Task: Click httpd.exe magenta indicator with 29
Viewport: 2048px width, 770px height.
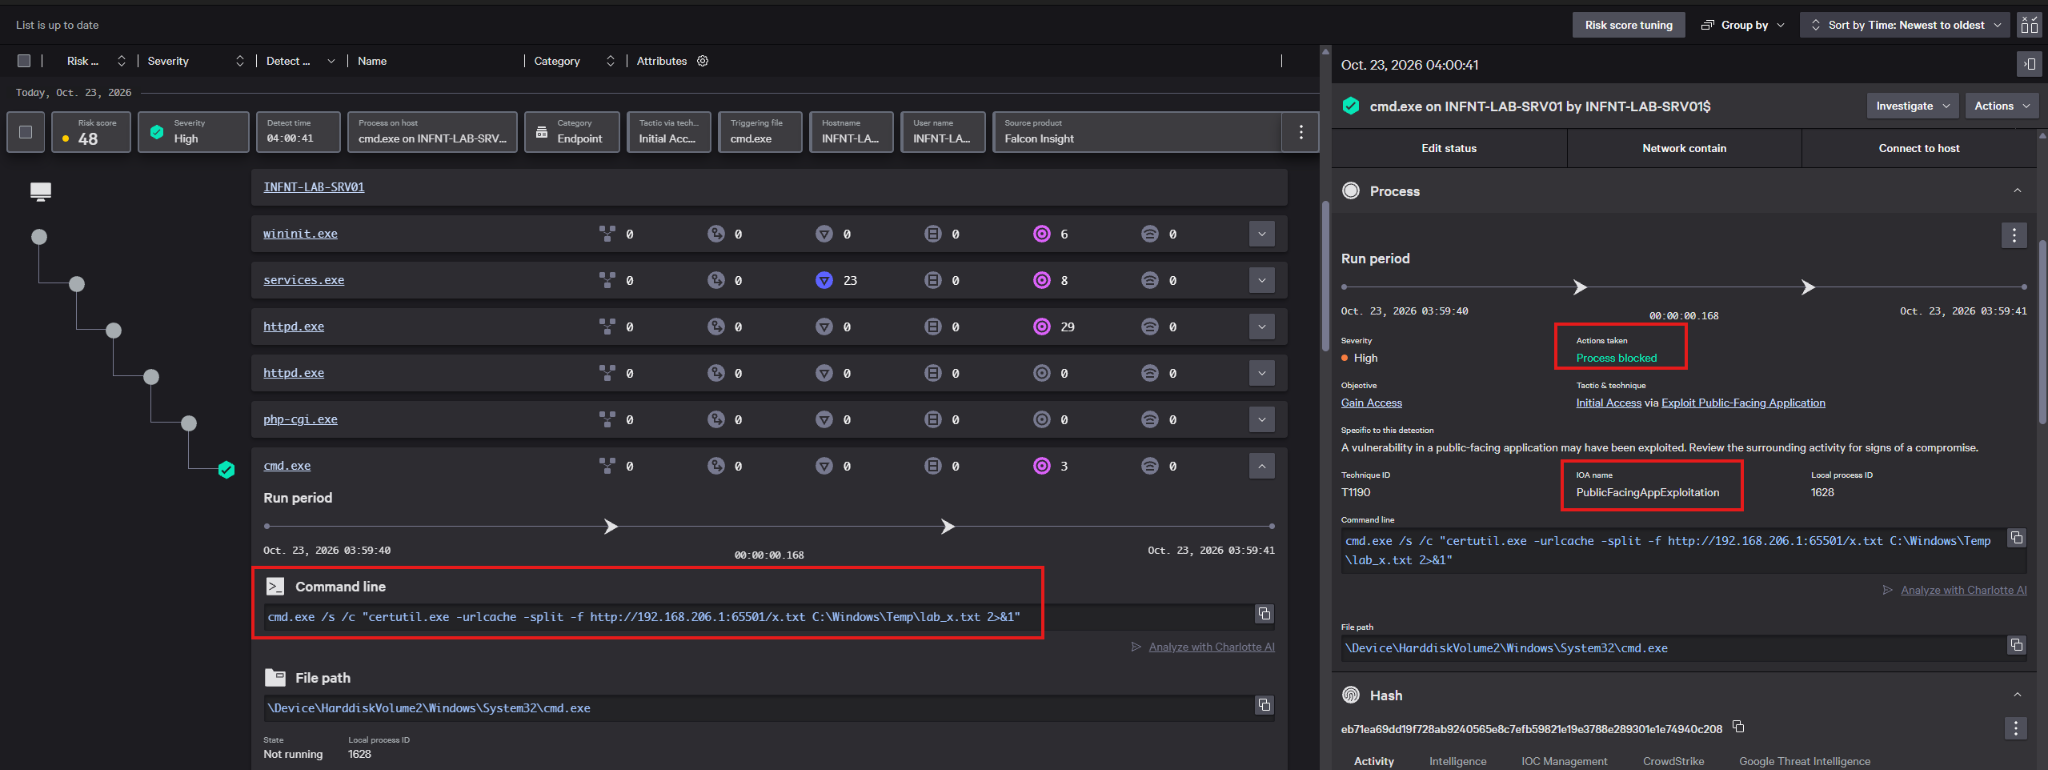Action: coord(1042,327)
